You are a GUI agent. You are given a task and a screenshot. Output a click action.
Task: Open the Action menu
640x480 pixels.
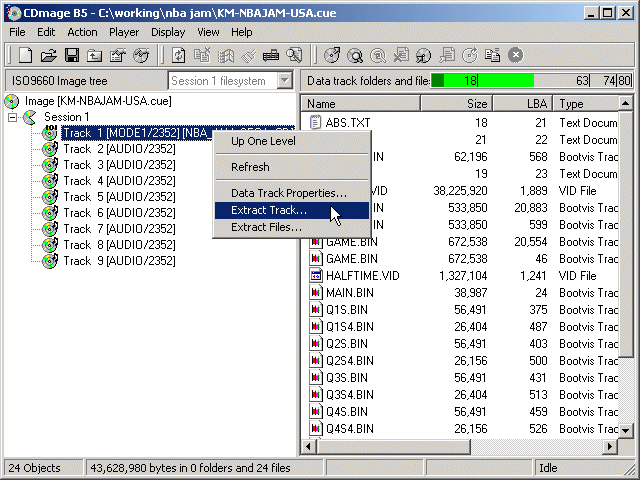(x=82, y=32)
